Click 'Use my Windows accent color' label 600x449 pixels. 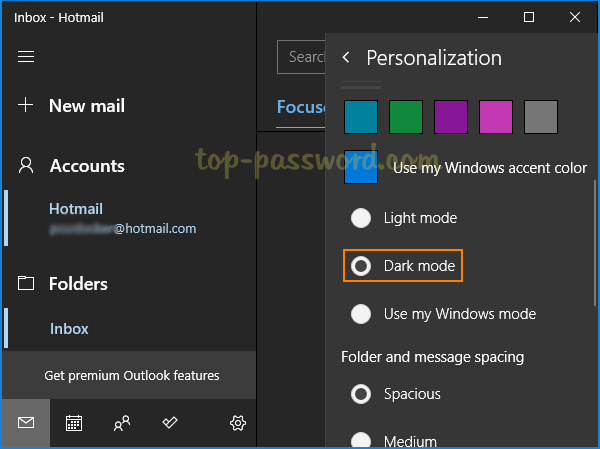pyautogui.click(x=490, y=168)
